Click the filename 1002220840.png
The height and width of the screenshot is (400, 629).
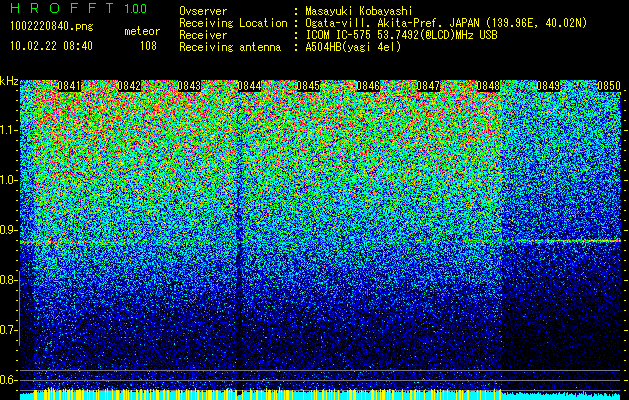pyautogui.click(x=52, y=27)
